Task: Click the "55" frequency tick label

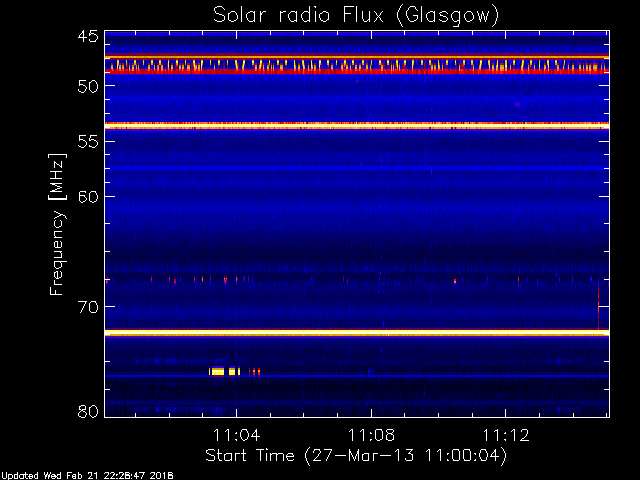Action: 88,142
